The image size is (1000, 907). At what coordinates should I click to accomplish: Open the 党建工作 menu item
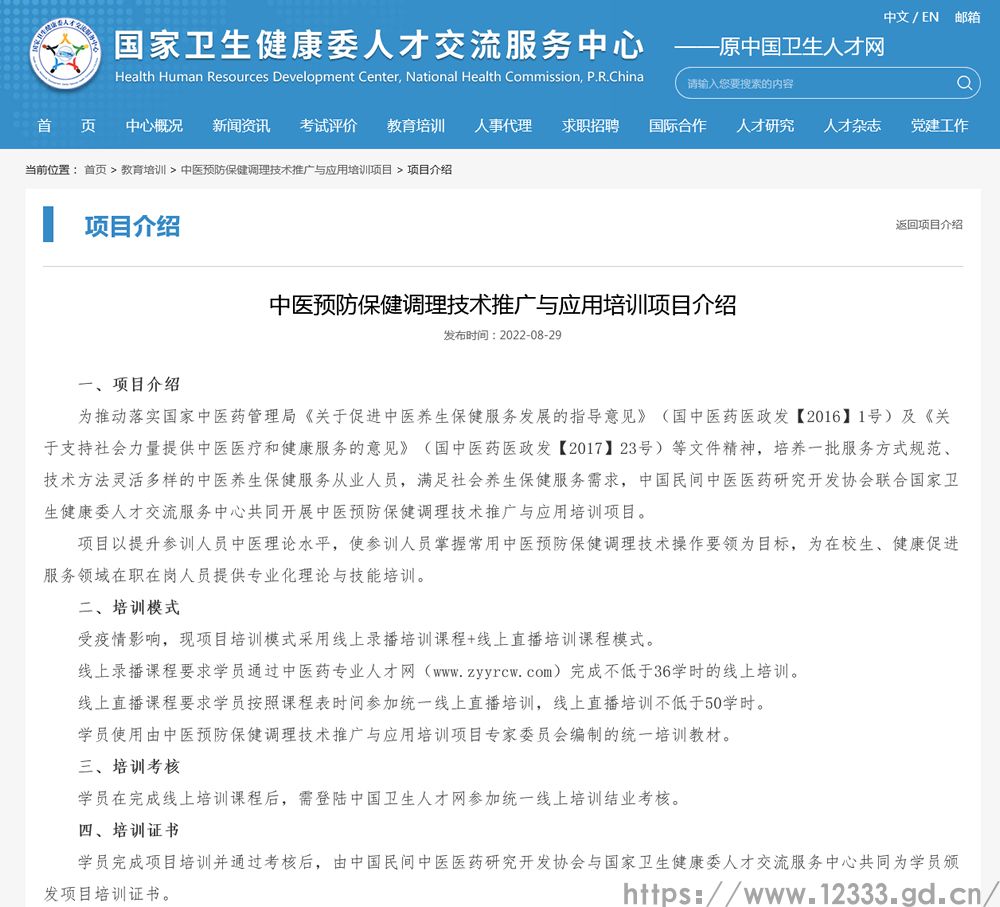tap(939, 126)
